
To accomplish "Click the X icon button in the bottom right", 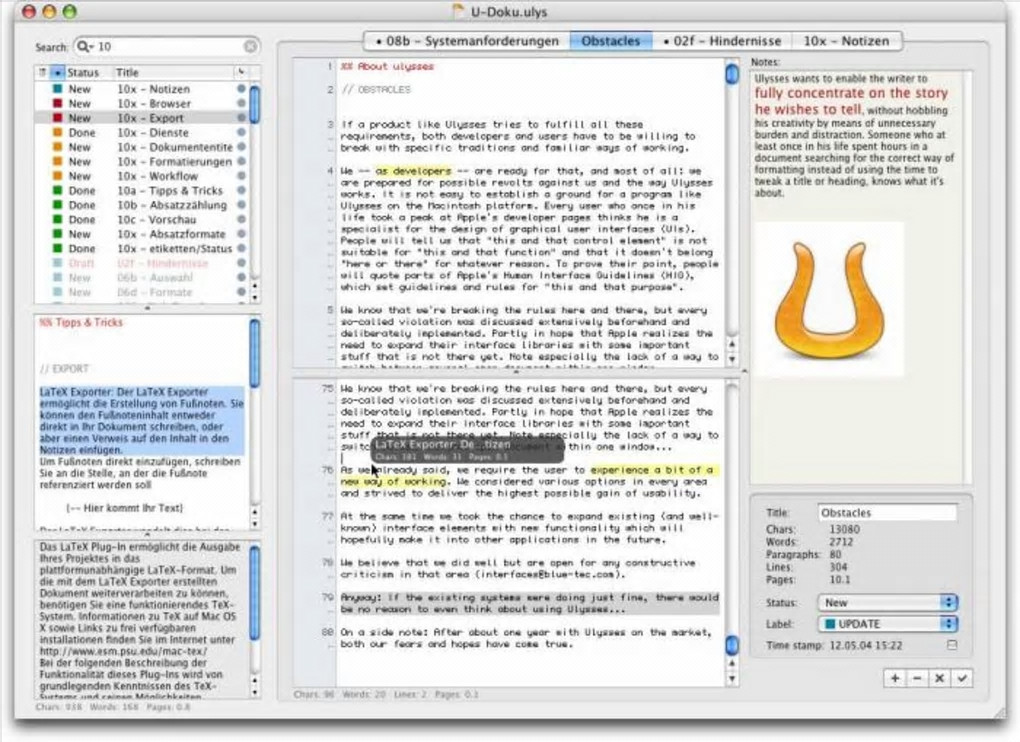I will (x=939, y=678).
